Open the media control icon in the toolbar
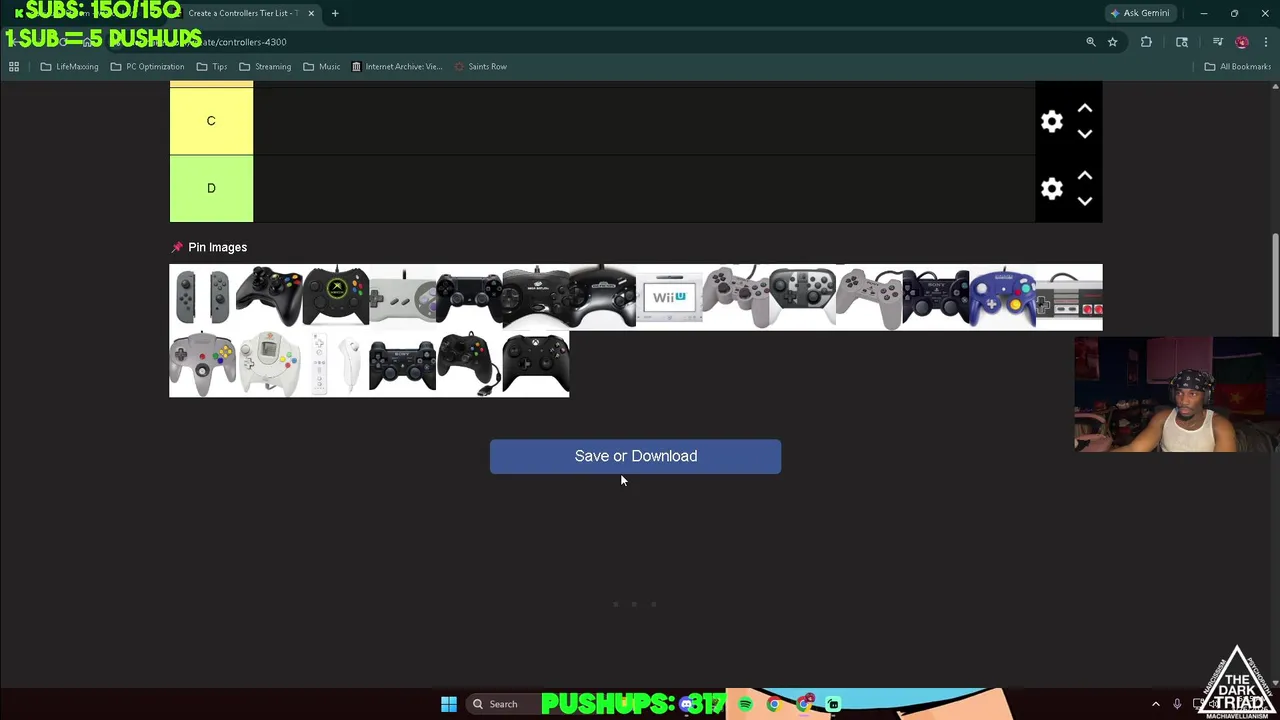The height and width of the screenshot is (720, 1280). click(x=1217, y=42)
